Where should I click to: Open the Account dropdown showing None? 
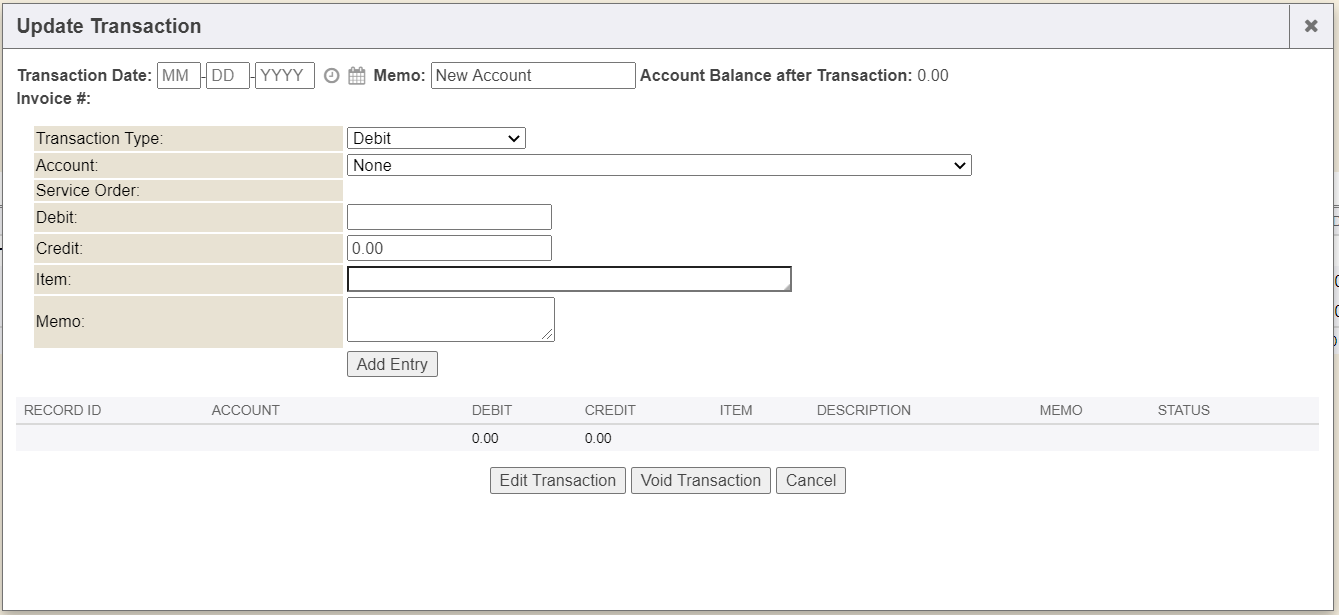click(x=659, y=166)
